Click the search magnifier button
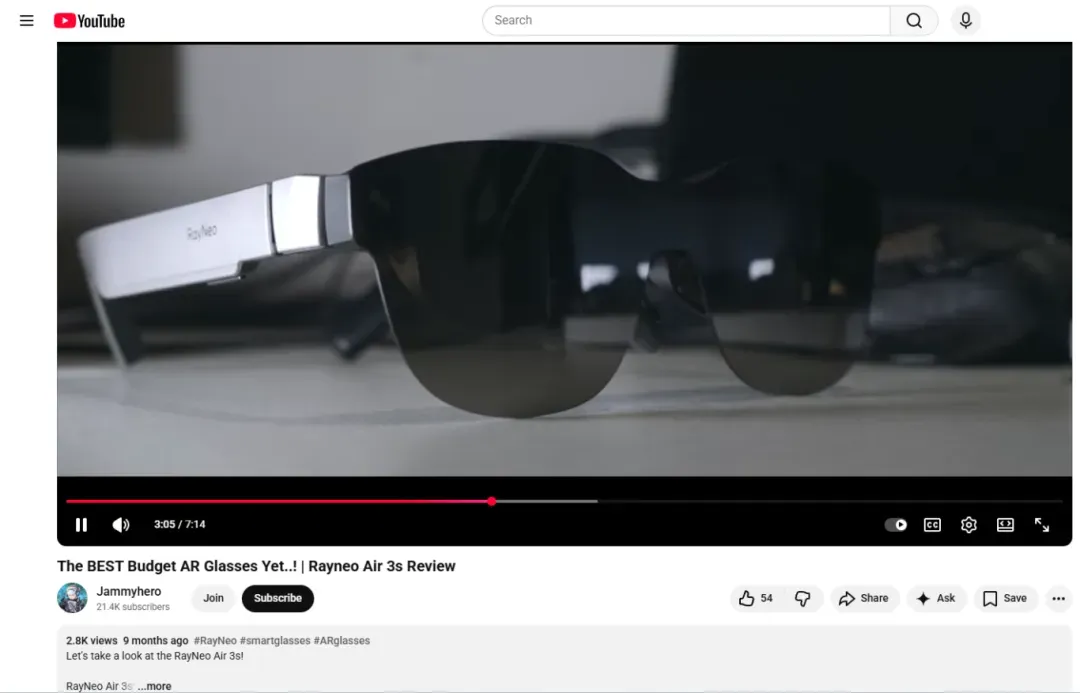 [x=914, y=21]
